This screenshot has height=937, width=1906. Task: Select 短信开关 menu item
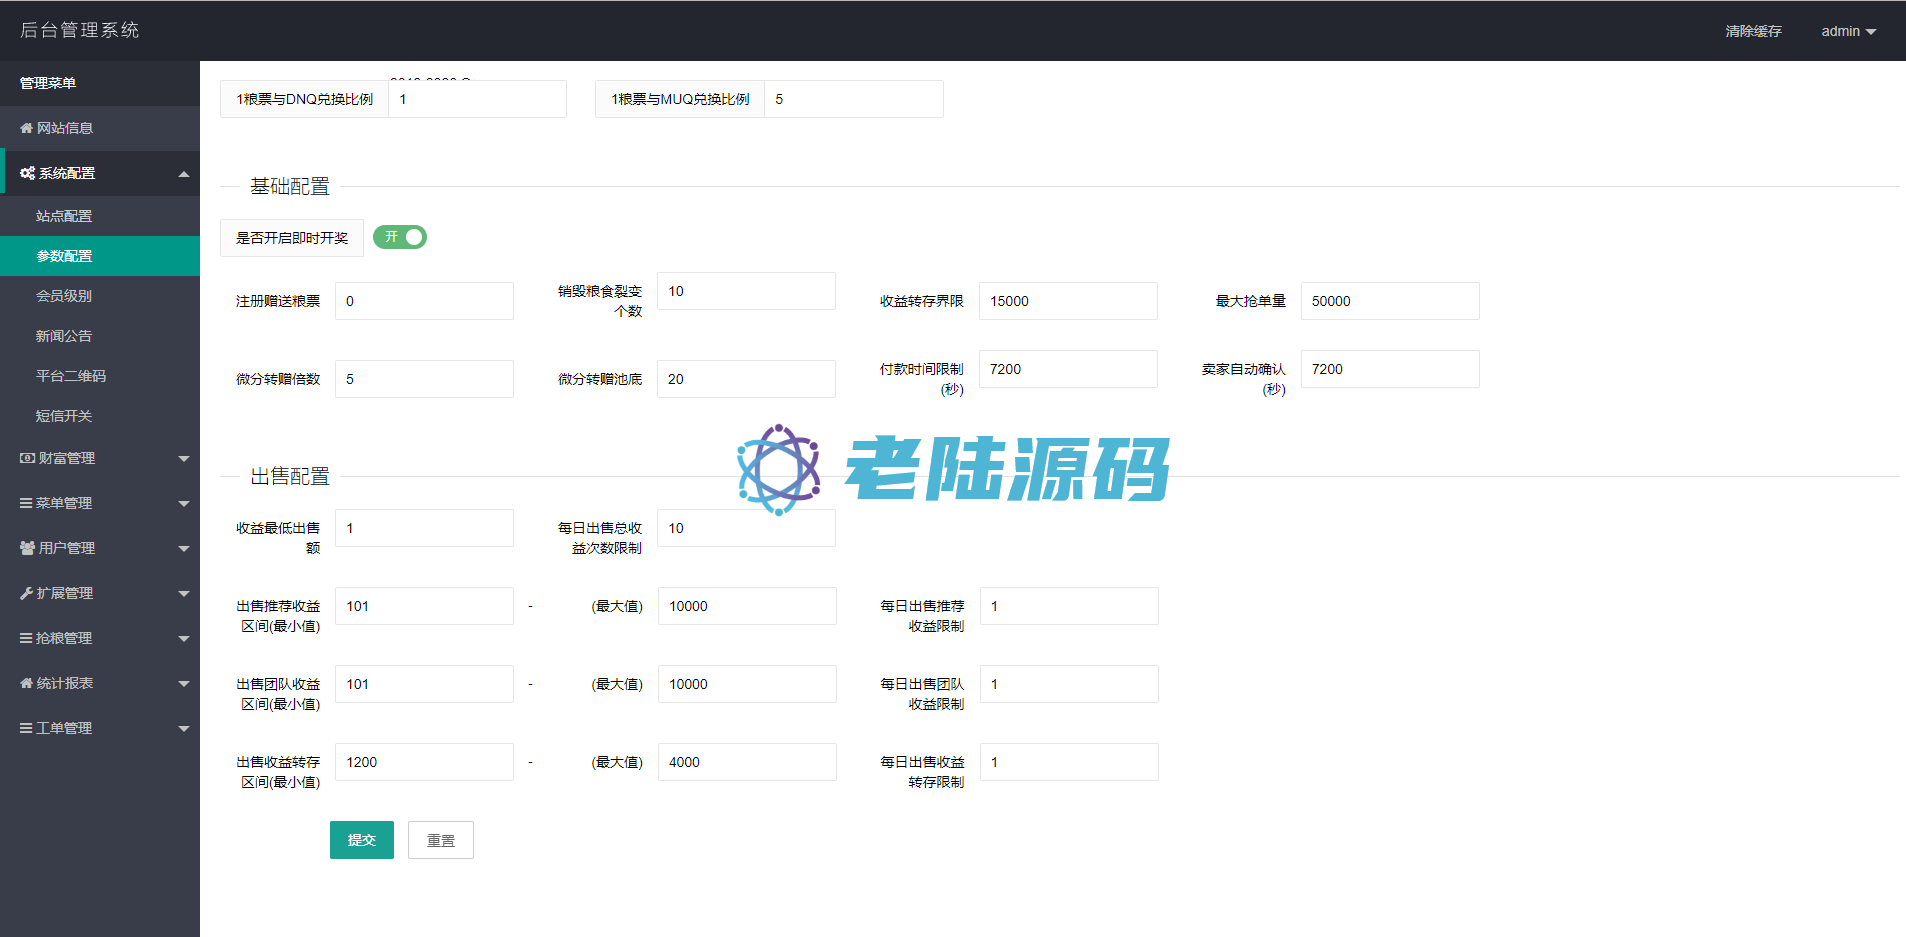click(x=64, y=416)
